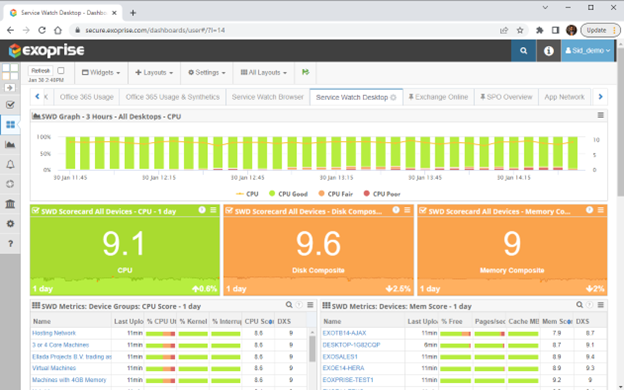
Task: Switch to App Network tab
Action: 564,97
